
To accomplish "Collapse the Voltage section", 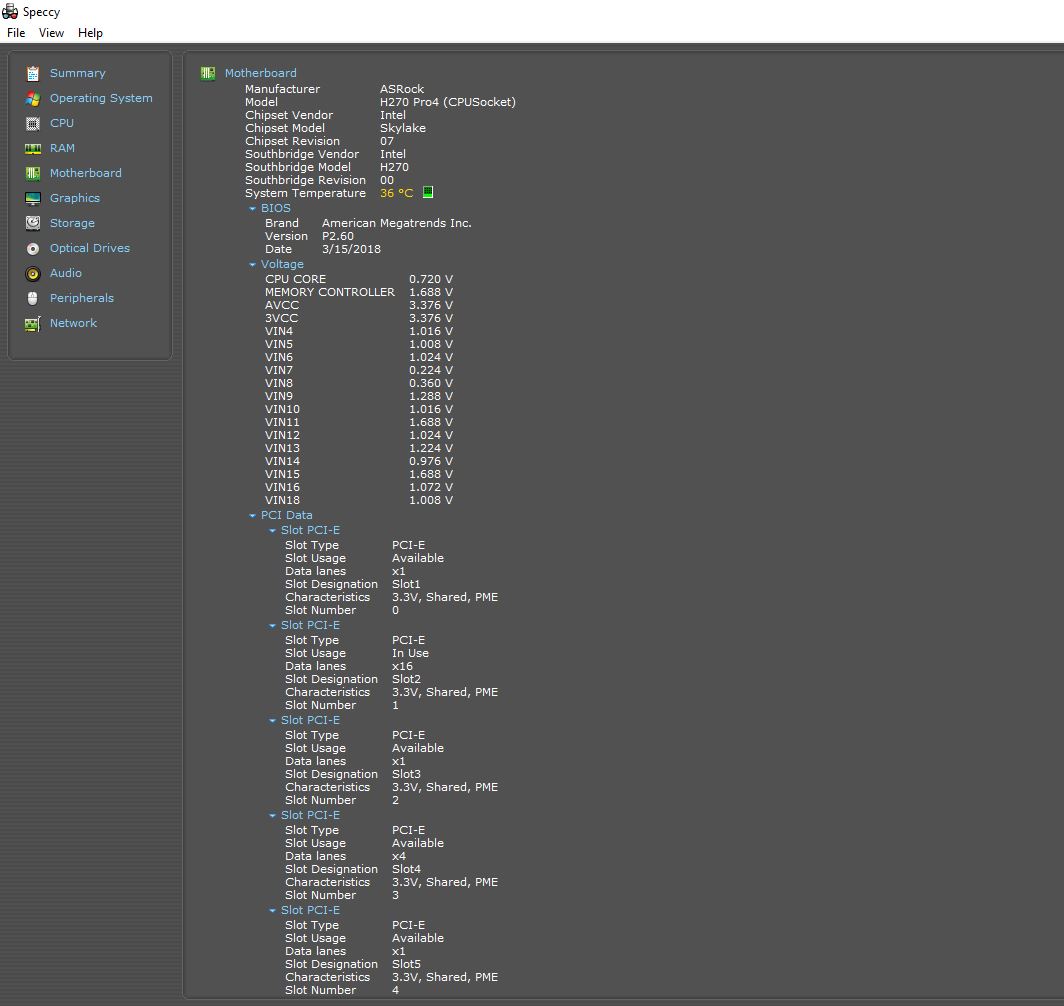I will click(253, 265).
